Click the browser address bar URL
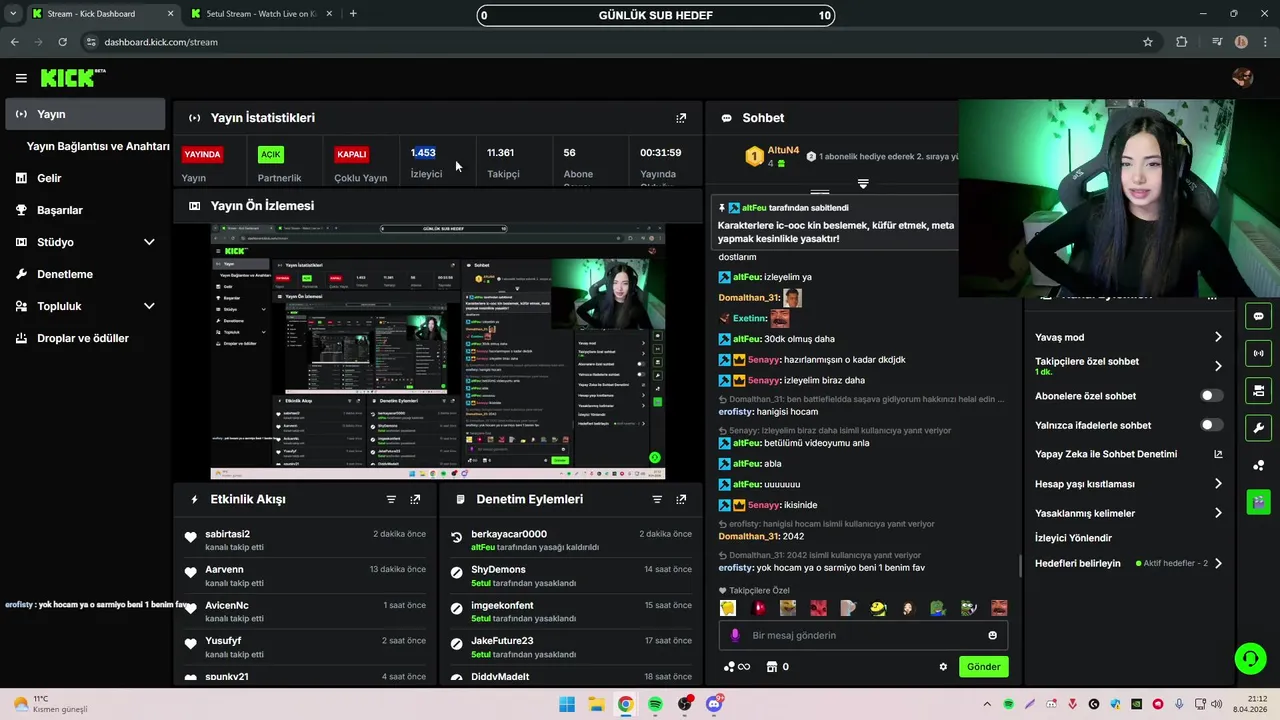Viewport: 1280px width, 720px height. [x=161, y=42]
